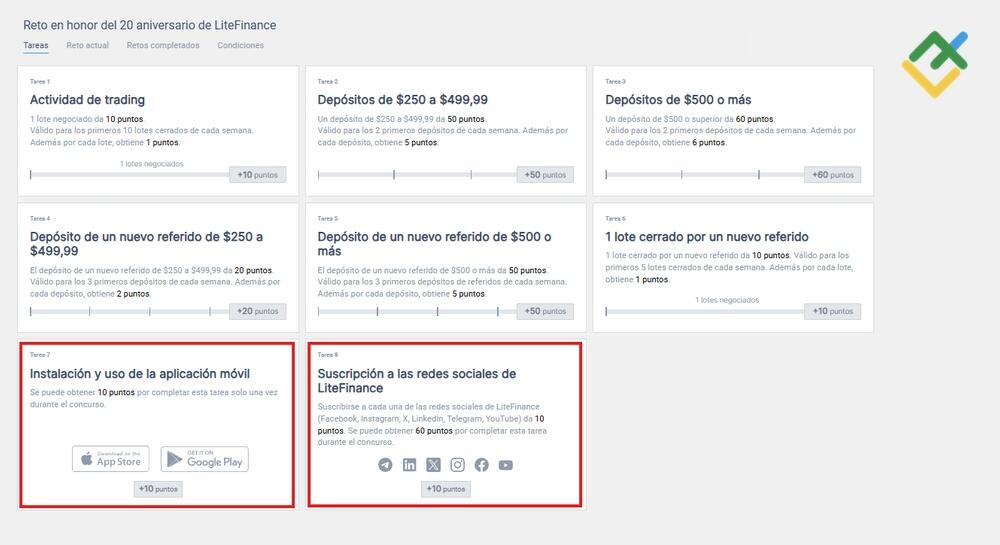
Task: Click 1 lotes negociados in Actividad de trading
Action: pyautogui.click(x=152, y=164)
